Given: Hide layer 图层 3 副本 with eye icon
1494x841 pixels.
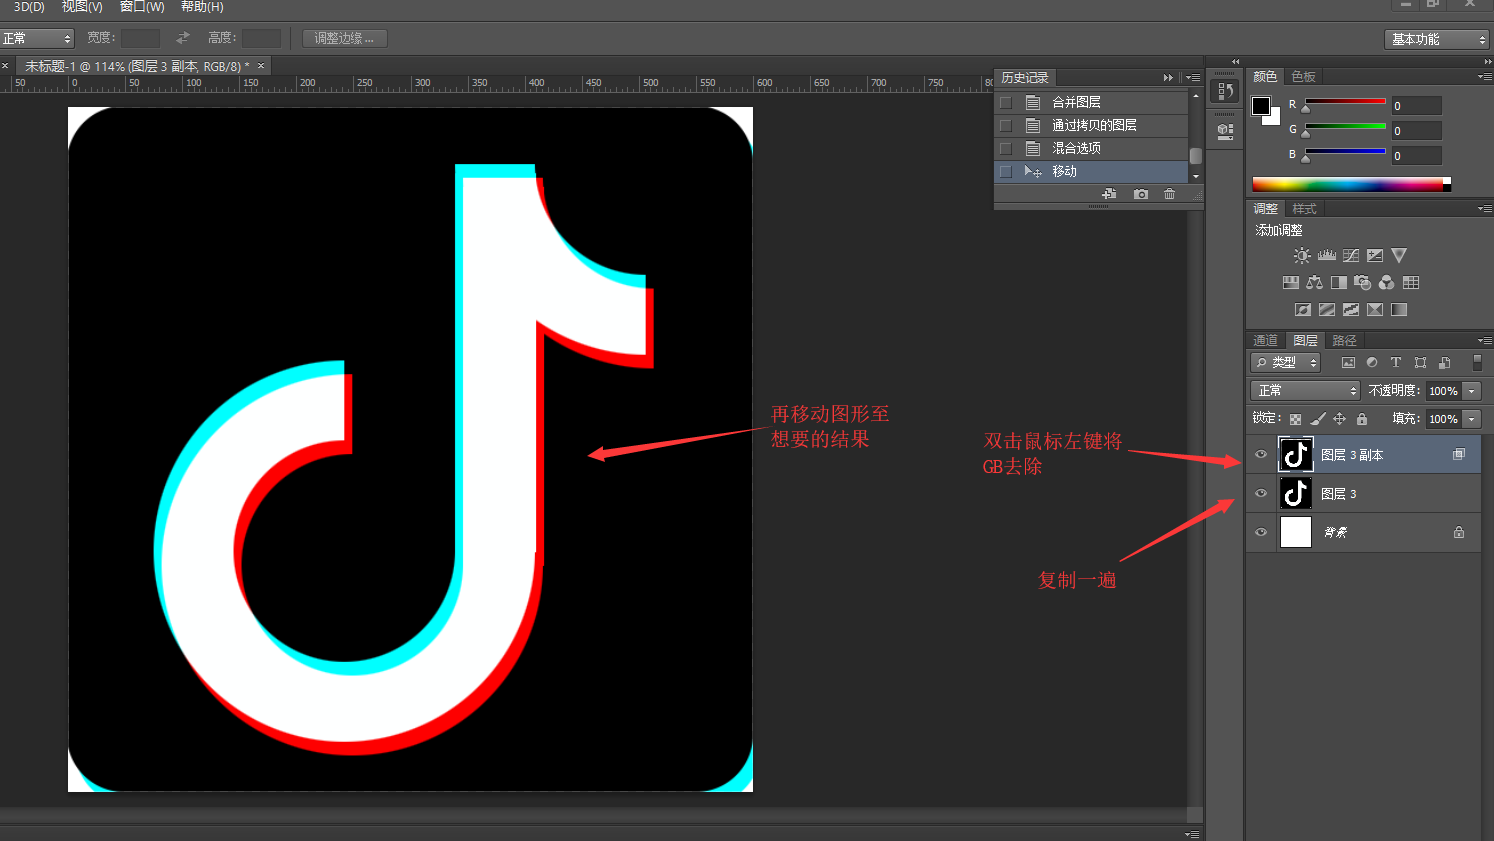Looking at the screenshot, I should tap(1261, 455).
